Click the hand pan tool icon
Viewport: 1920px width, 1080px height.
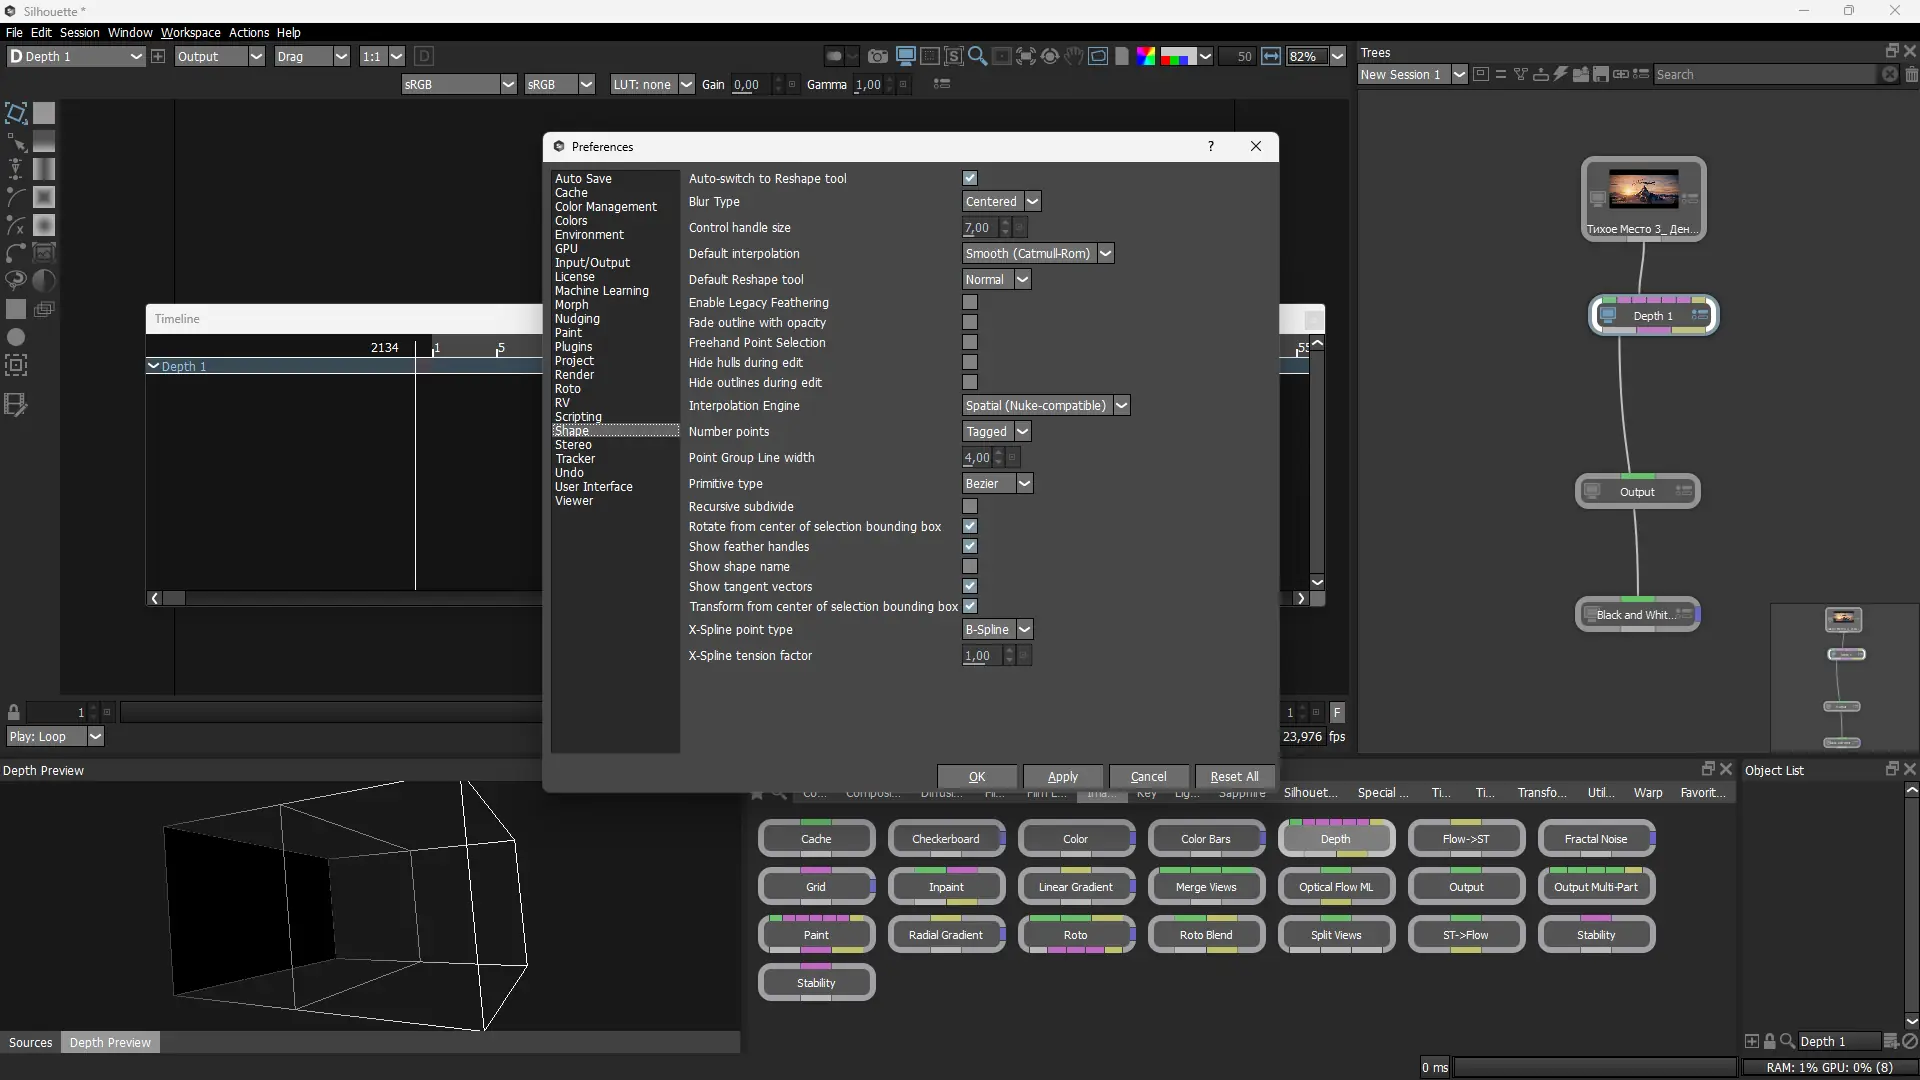click(x=1073, y=57)
